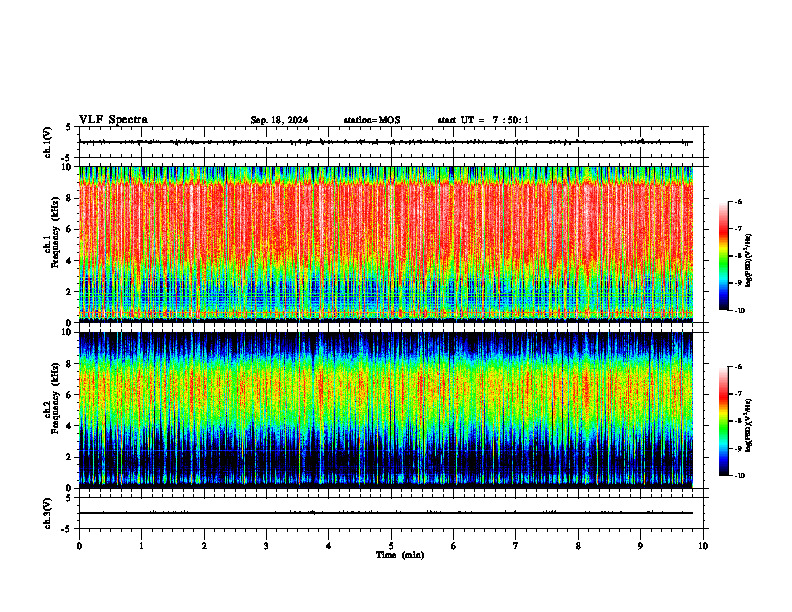Click the ch.1 voltage waveform trace
The image size is (792, 612).
point(386,142)
